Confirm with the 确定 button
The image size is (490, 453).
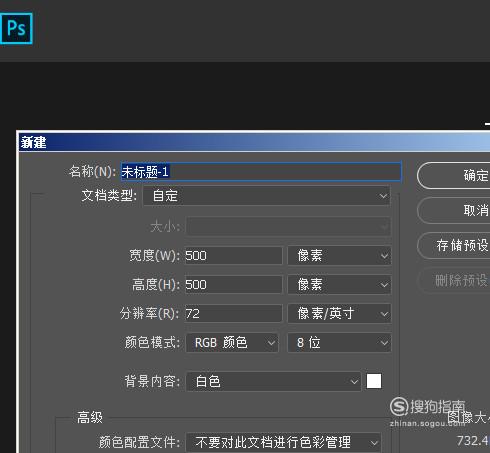454,176
